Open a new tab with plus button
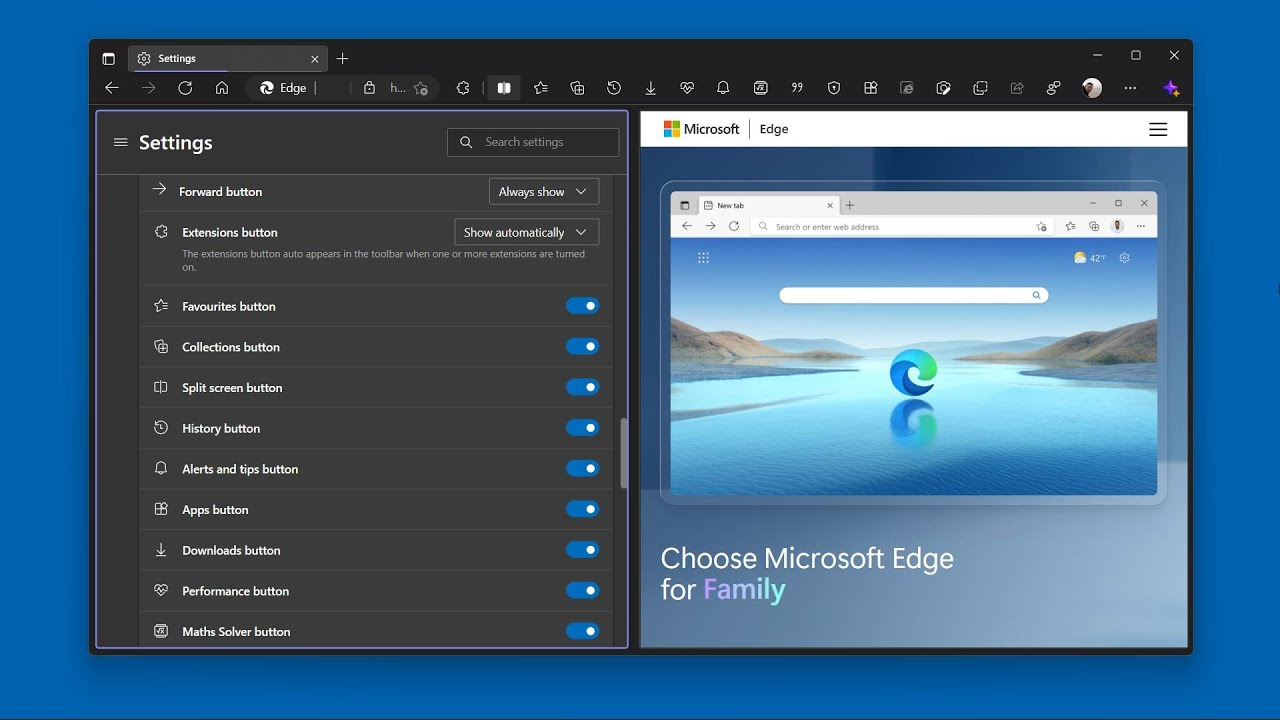This screenshot has height=720, width=1280. [x=343, y=59]
